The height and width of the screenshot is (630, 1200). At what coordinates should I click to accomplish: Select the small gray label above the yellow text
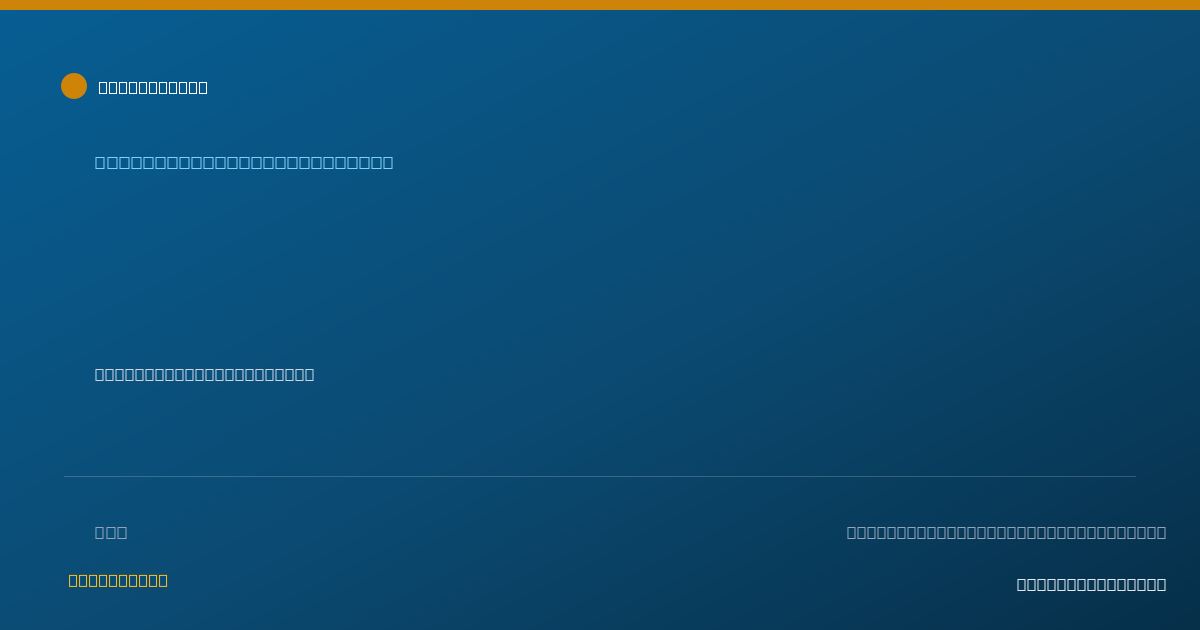[x=111, y=532]
